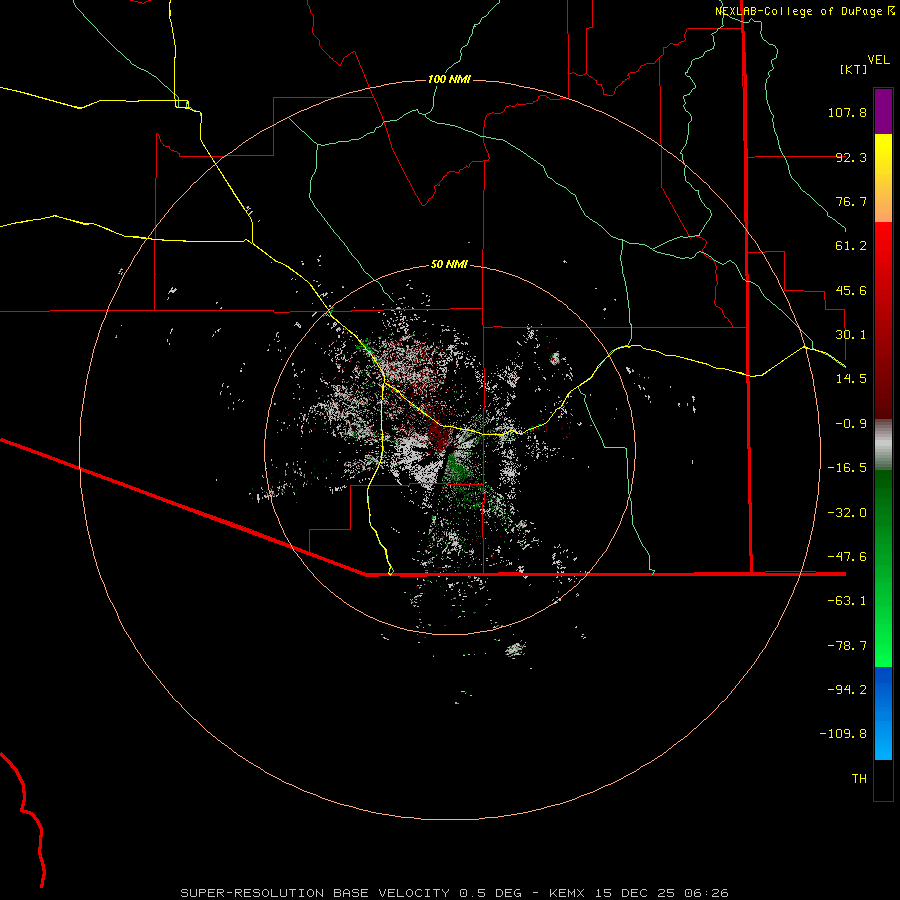Viewport: 900px width, 900px height.
Task: Click the -78.7 scale value
Action: [x=847, y=646]
